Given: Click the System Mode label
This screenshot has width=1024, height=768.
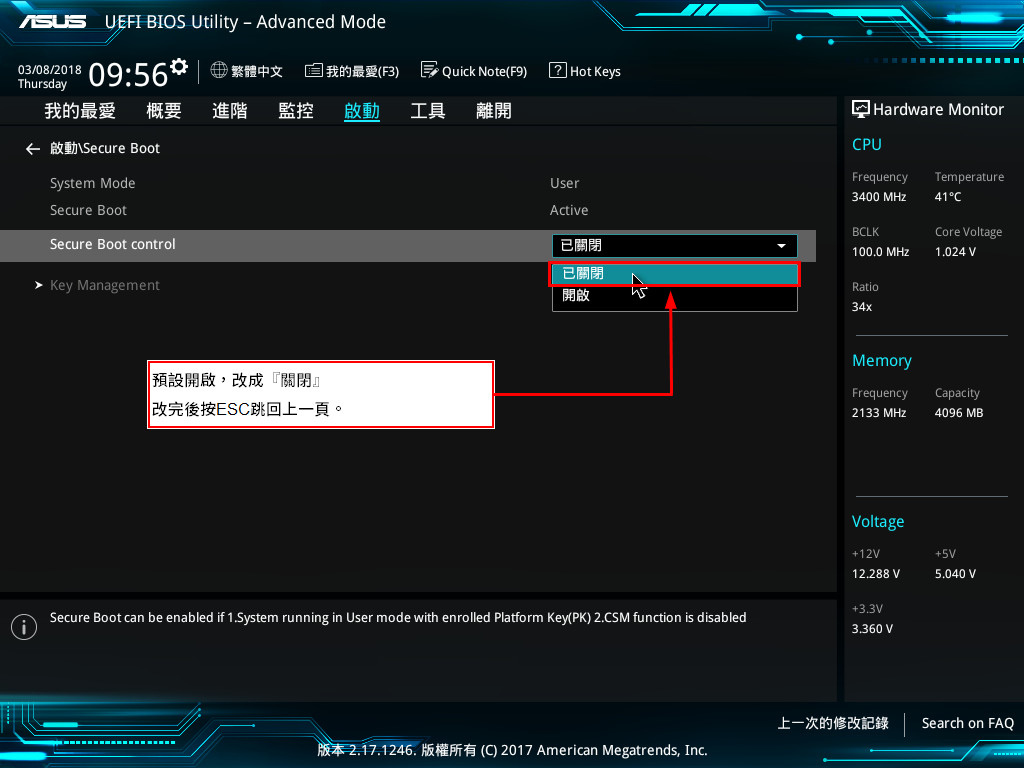Looking at the screenshot, I should coord(92,184).
